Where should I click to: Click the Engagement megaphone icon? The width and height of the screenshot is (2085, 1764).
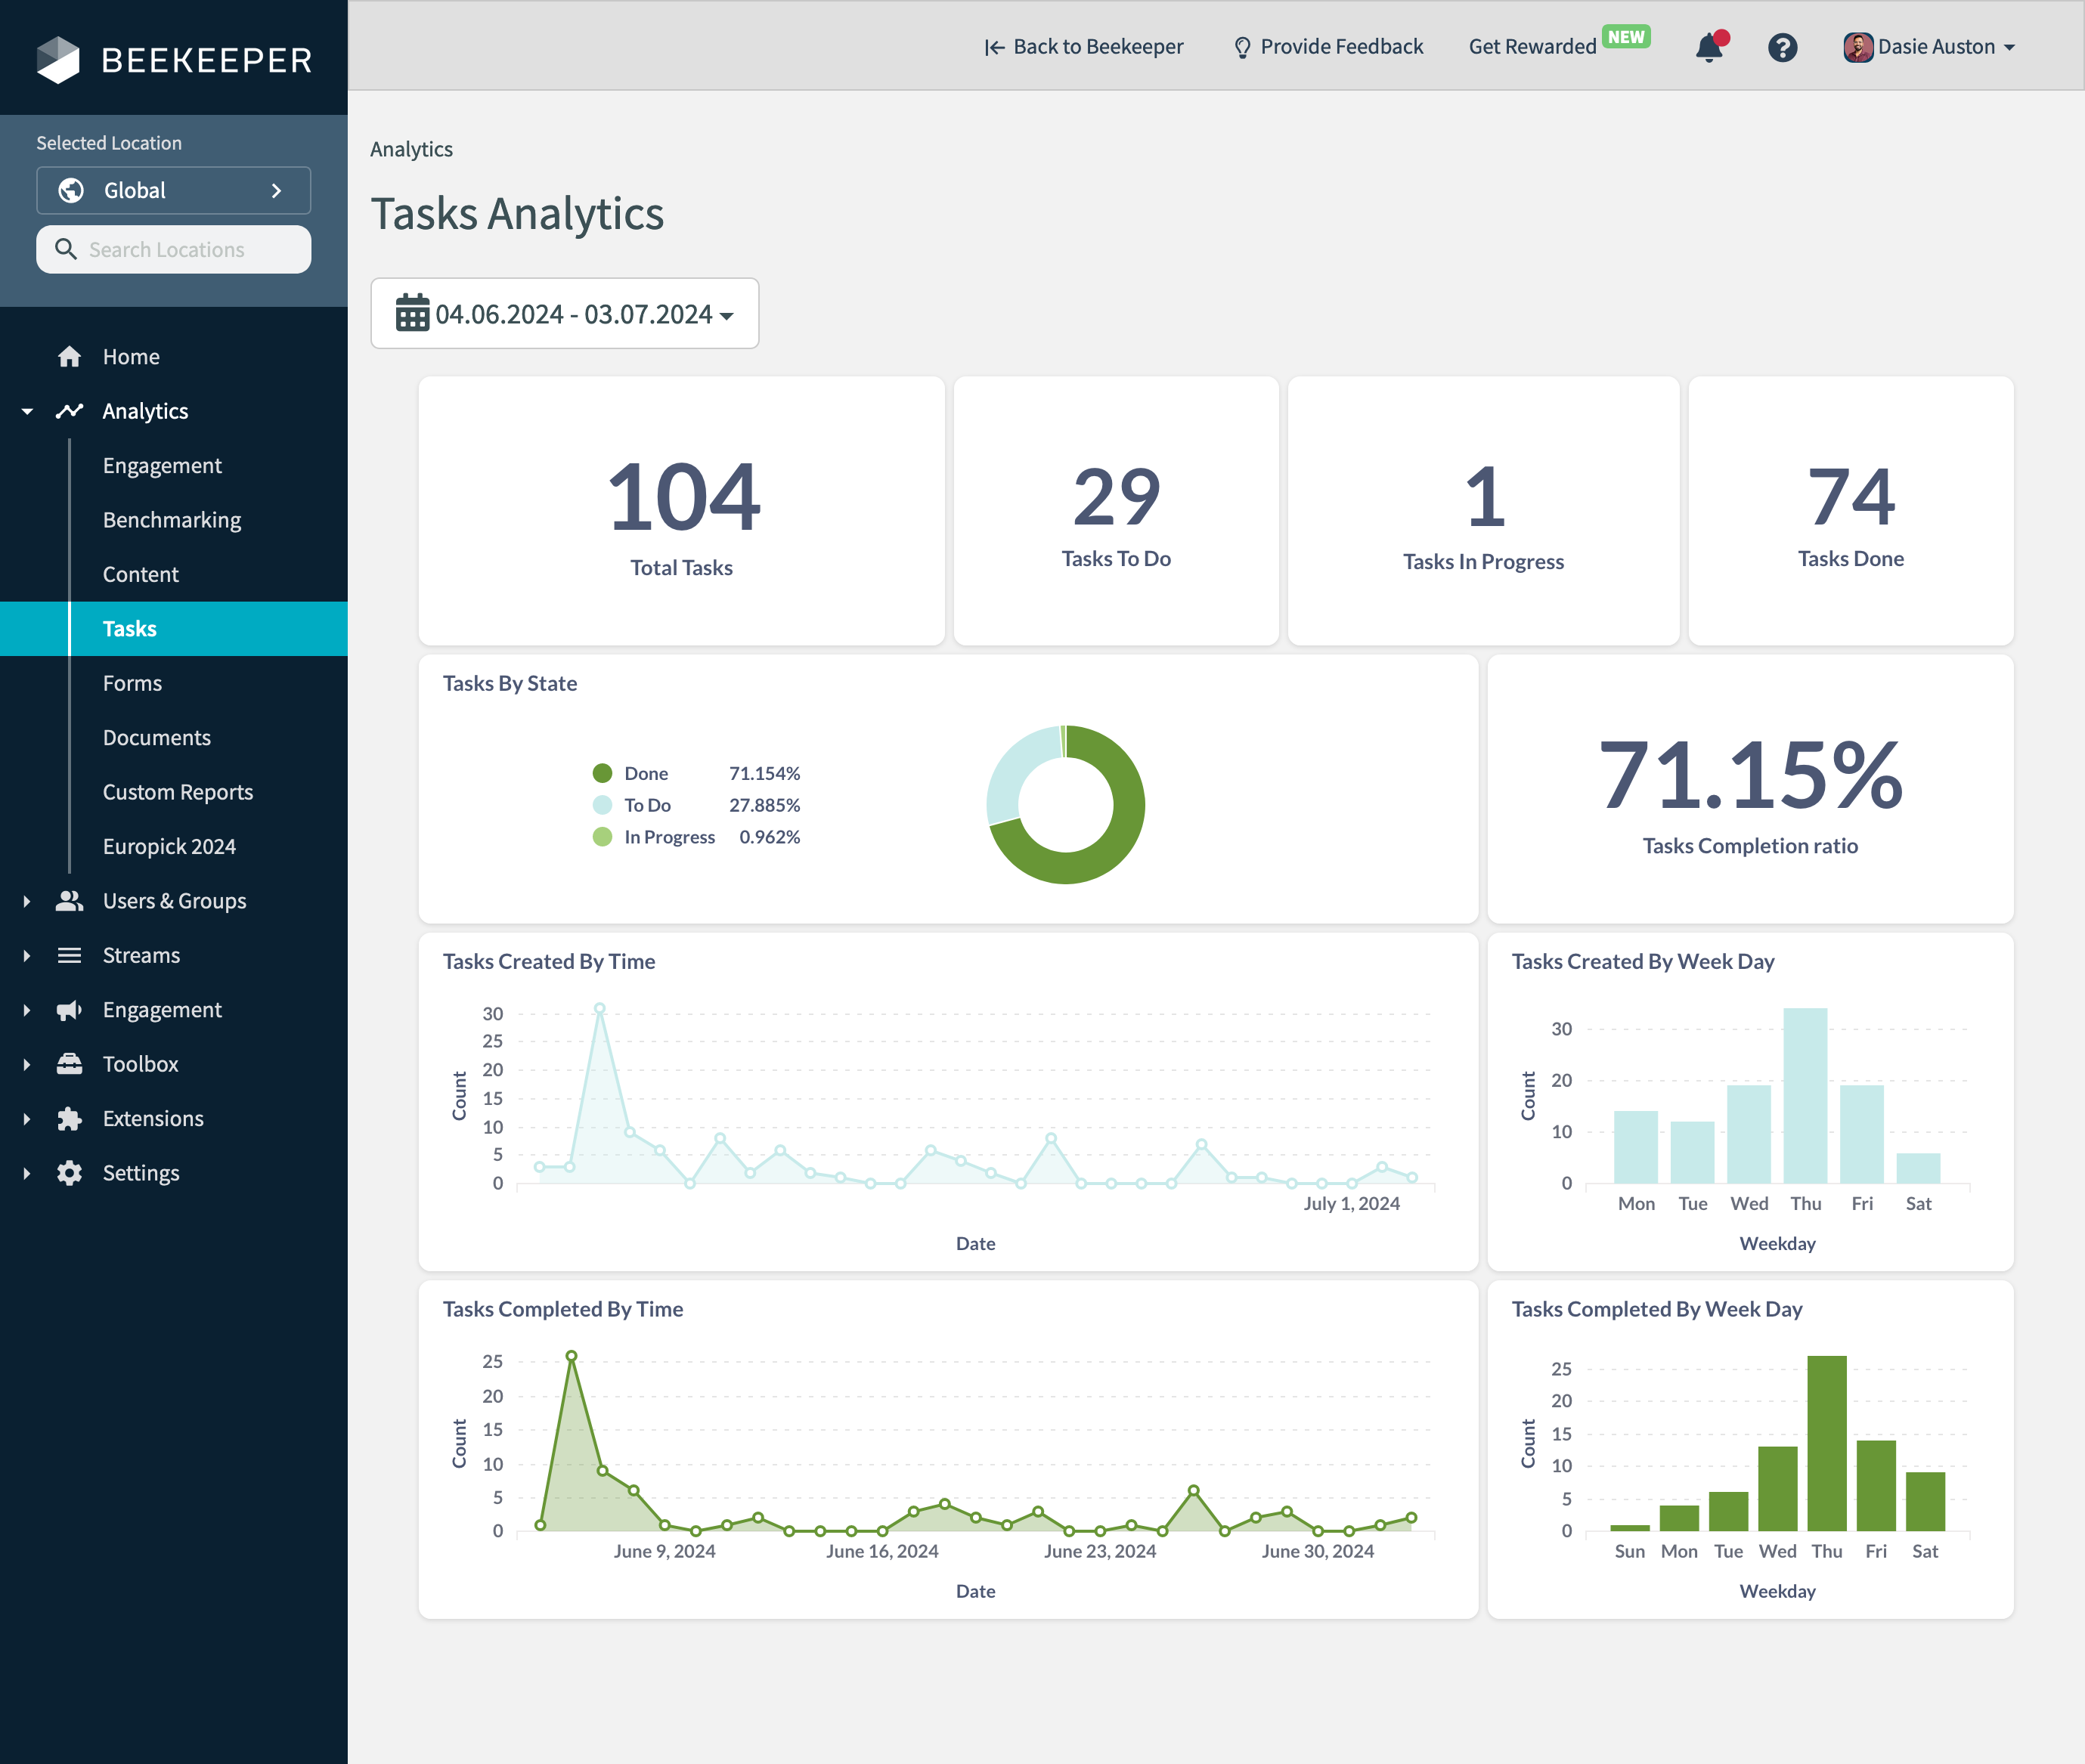(69, 1009)
